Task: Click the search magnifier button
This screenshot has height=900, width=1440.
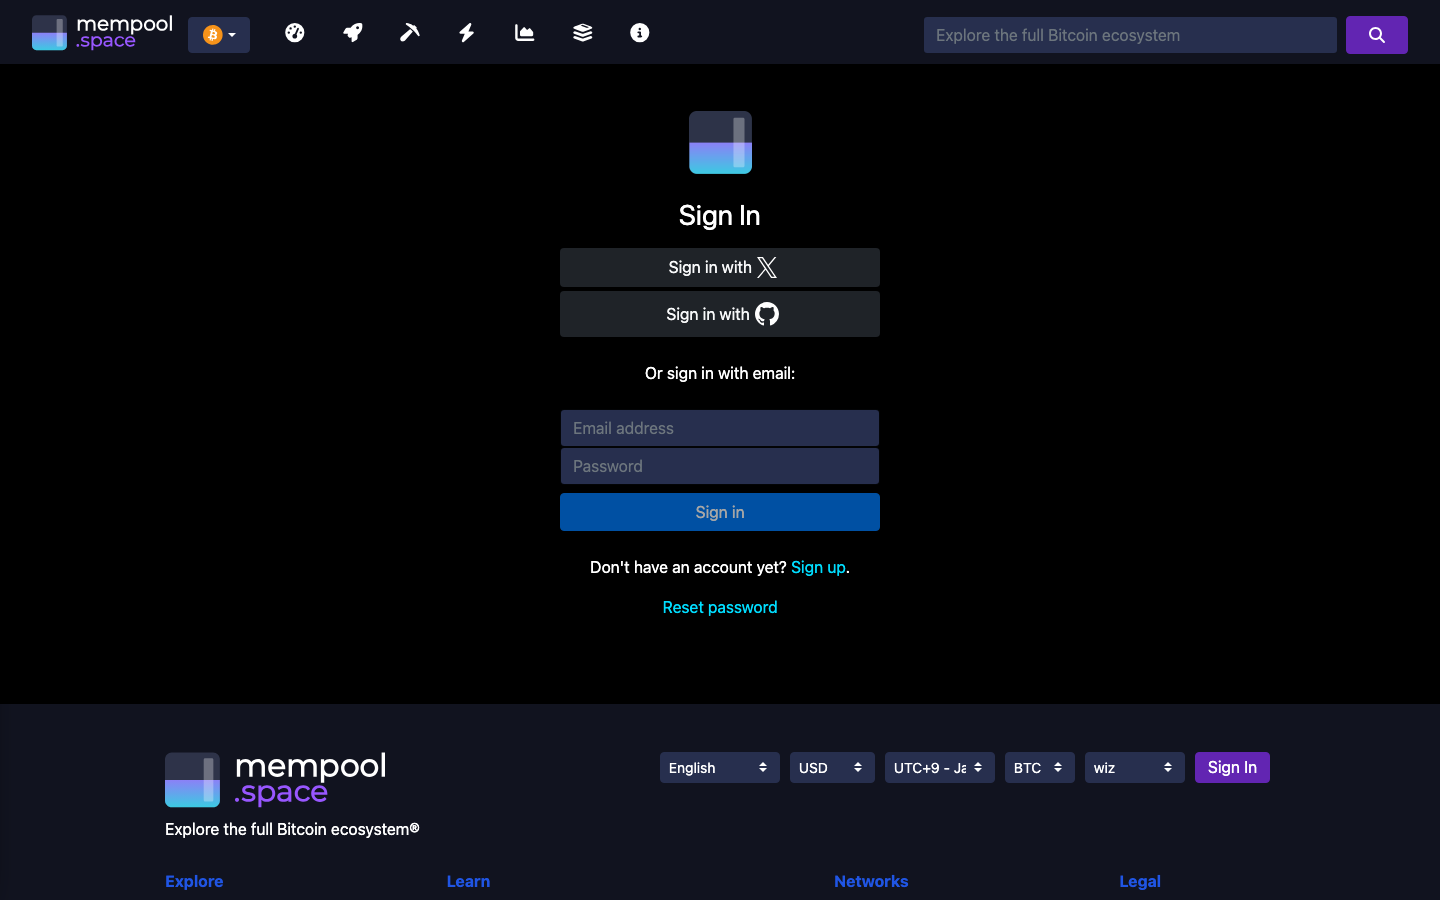Action: coord(1377,34)
